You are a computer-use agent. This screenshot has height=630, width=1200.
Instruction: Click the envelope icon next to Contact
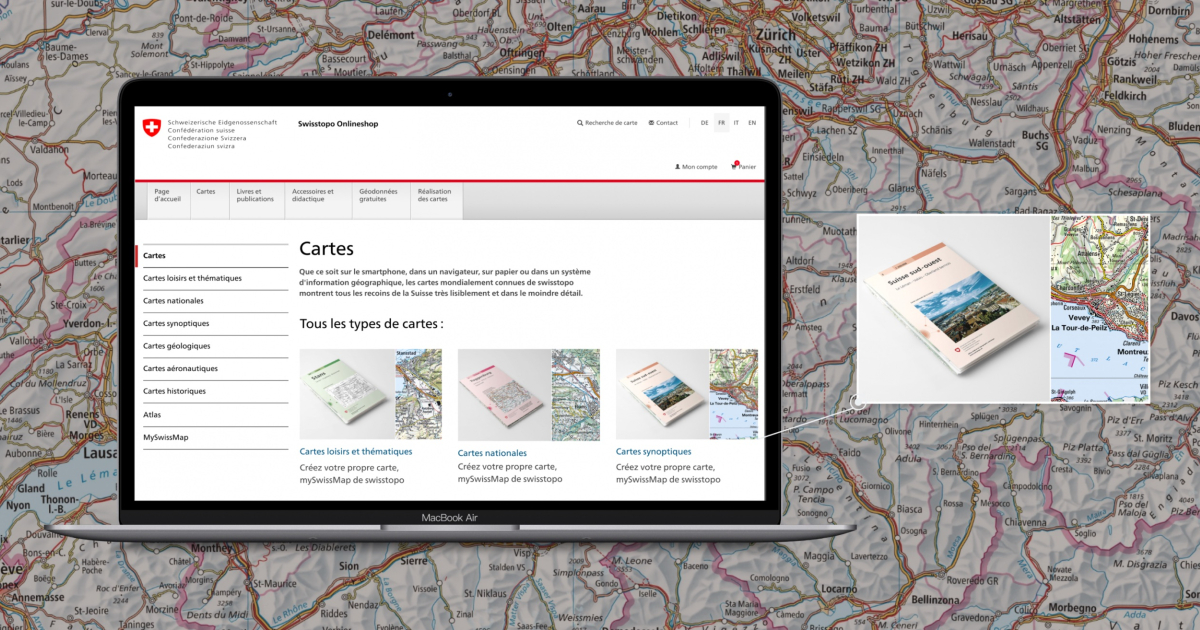(x=651, y=123)
